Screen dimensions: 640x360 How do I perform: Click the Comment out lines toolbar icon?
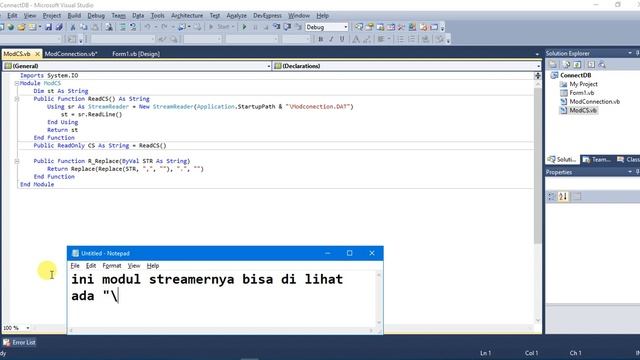pos(122,27)
